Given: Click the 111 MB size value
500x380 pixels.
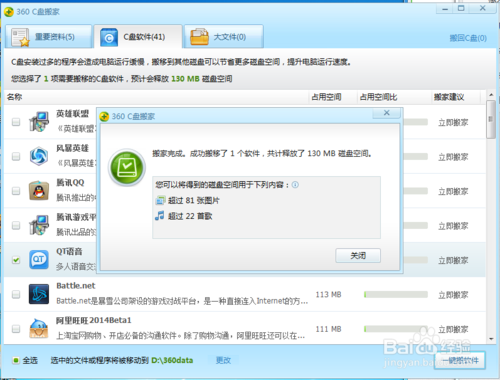Looking at the screenshot, I should [x=328, y=329].
